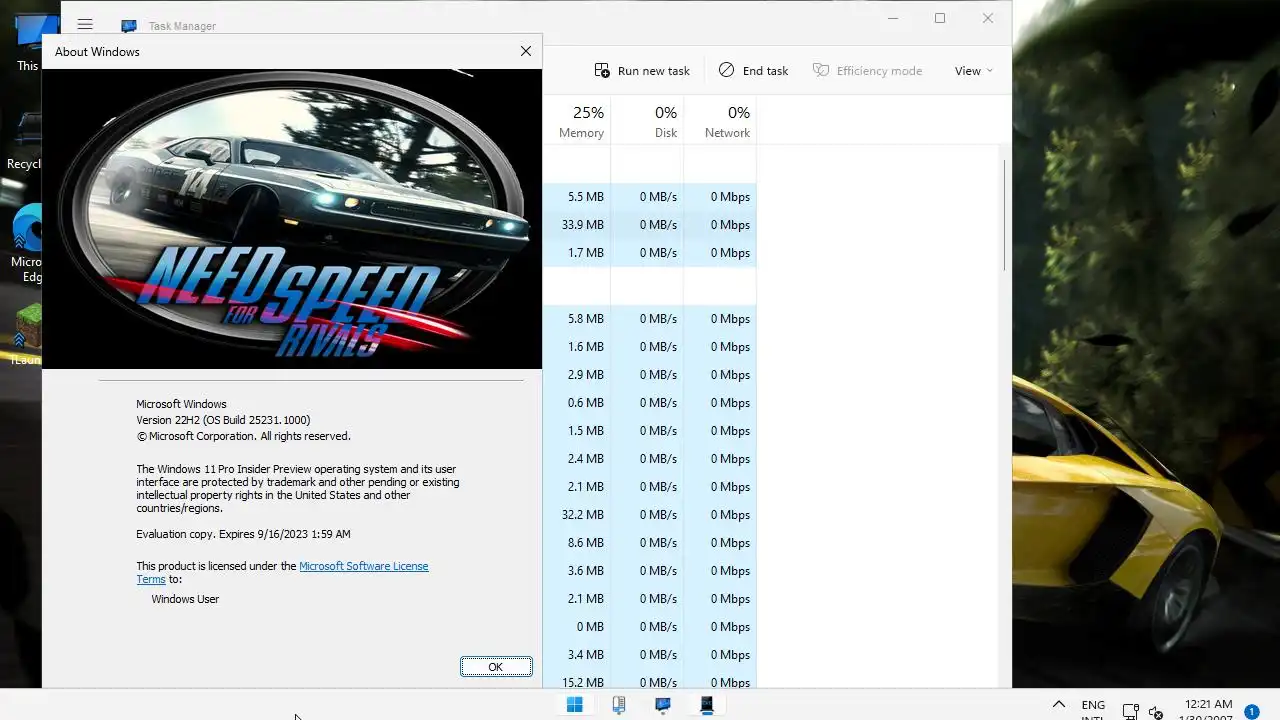Select the row with 8.6 MB memory
Viewport: 1280px width, 720px height.
(x=649, y=543)
